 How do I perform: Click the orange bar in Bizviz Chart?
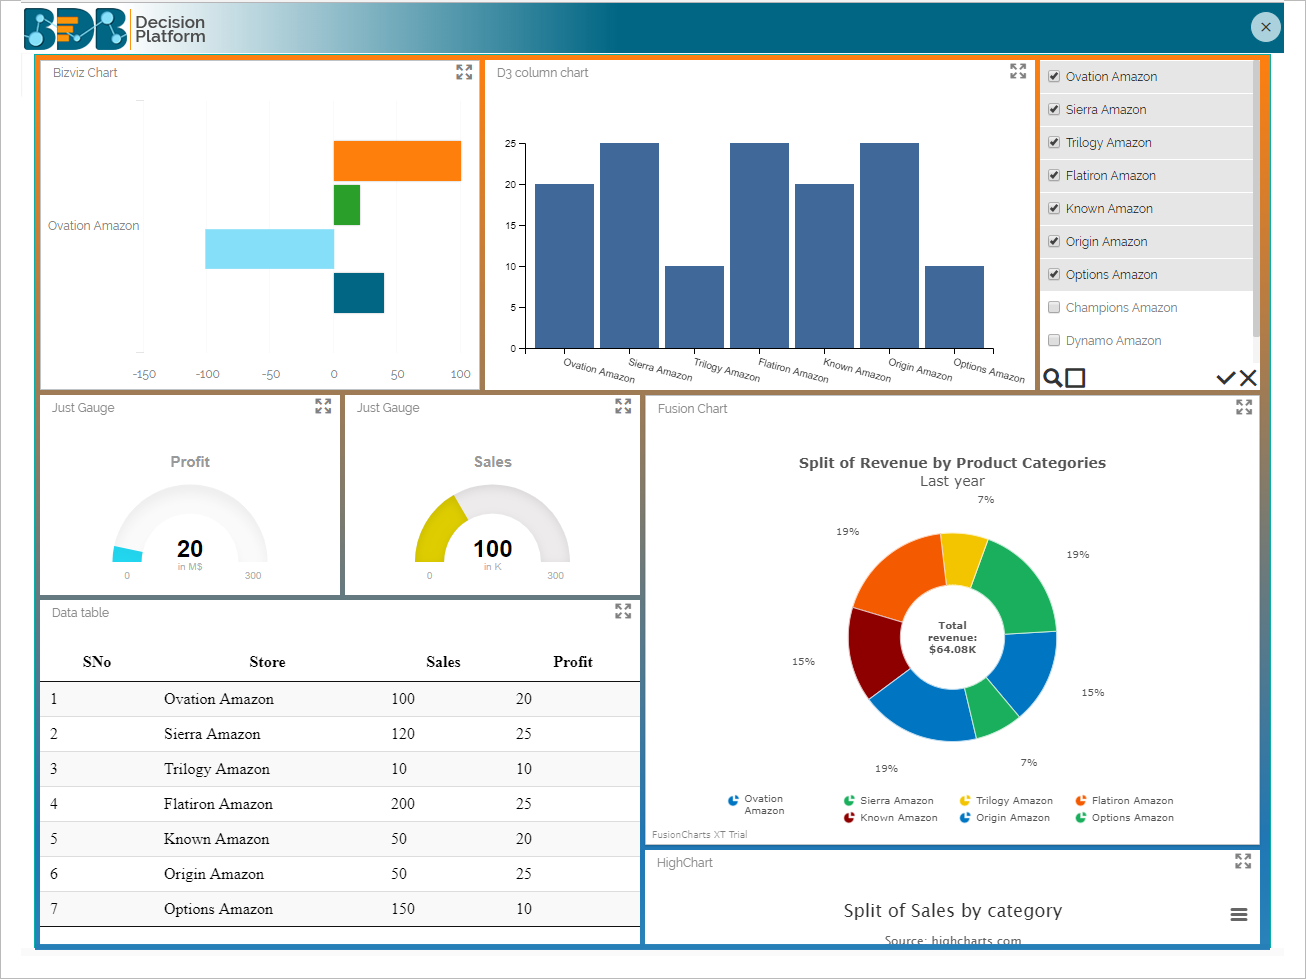tap(397, 161)
